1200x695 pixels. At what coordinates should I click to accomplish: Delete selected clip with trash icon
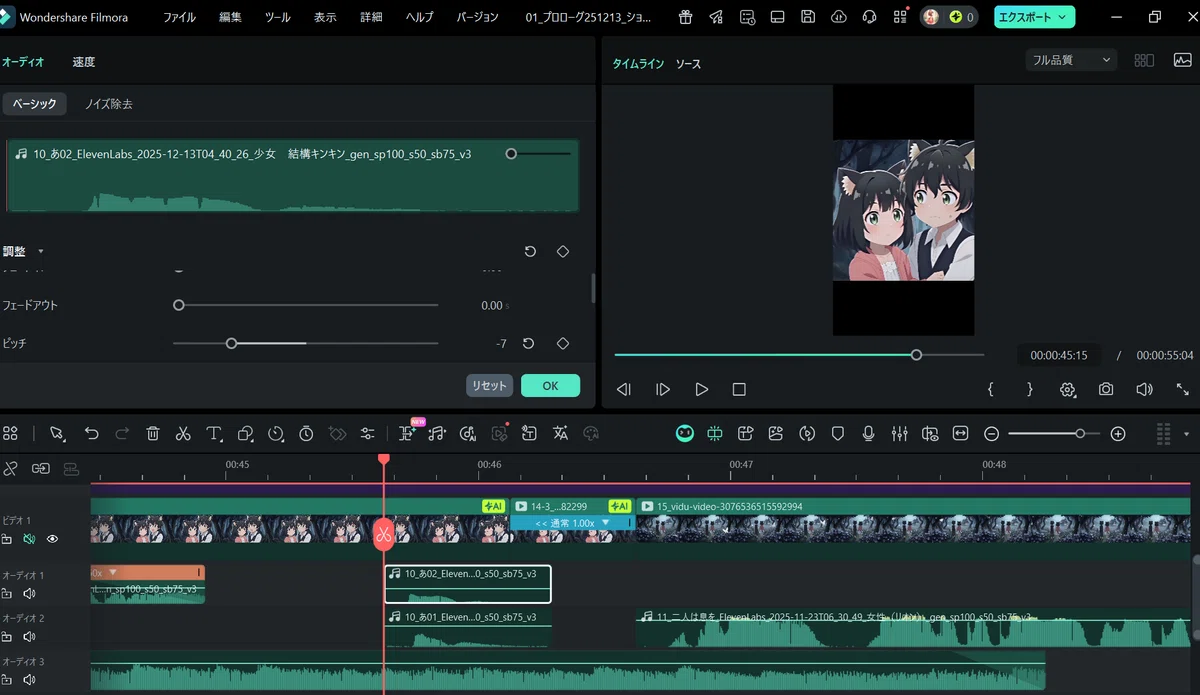point(153,434)
